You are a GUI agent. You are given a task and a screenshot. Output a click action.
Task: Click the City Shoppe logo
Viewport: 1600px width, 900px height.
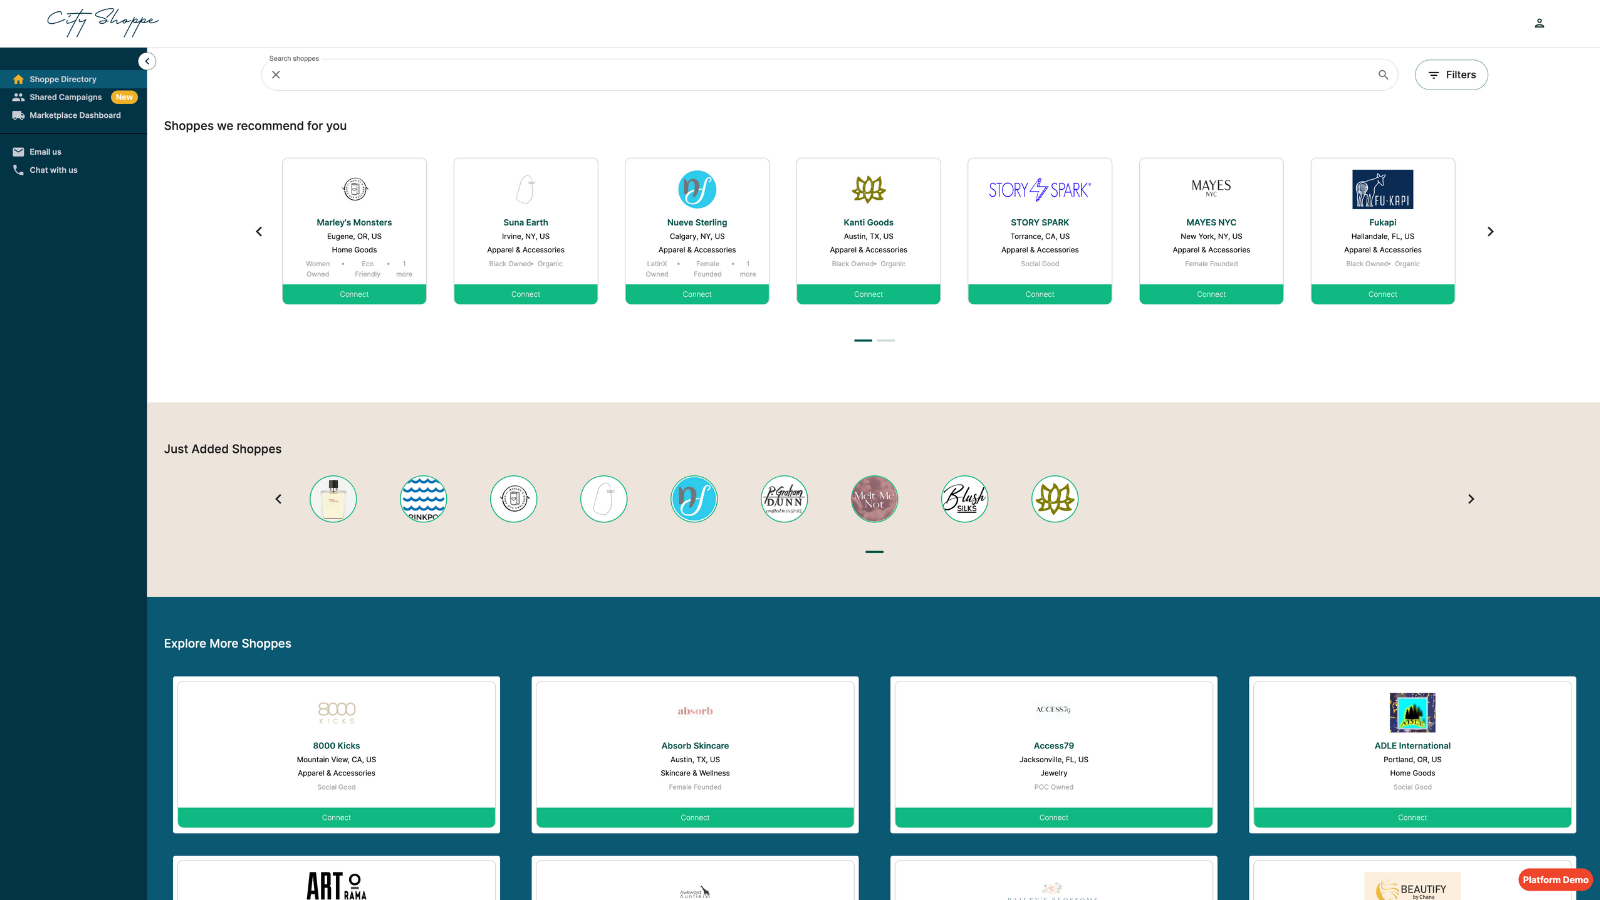(103, 22)
